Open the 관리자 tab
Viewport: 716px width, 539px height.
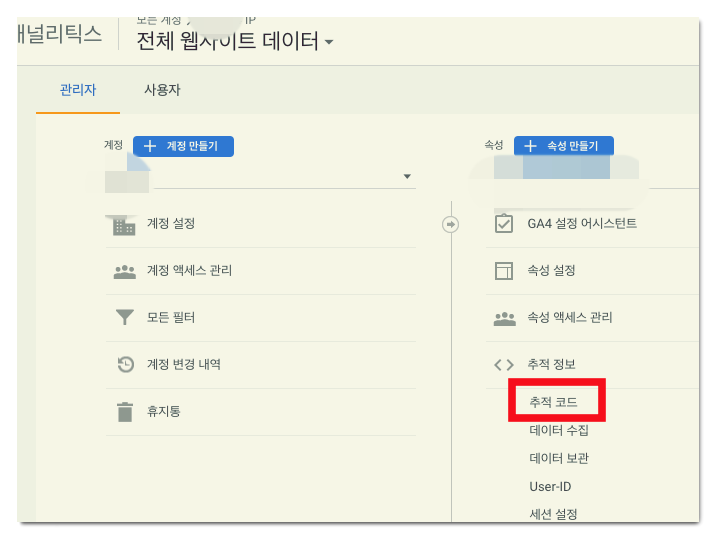pyautogui.click(x=78, y=90)
